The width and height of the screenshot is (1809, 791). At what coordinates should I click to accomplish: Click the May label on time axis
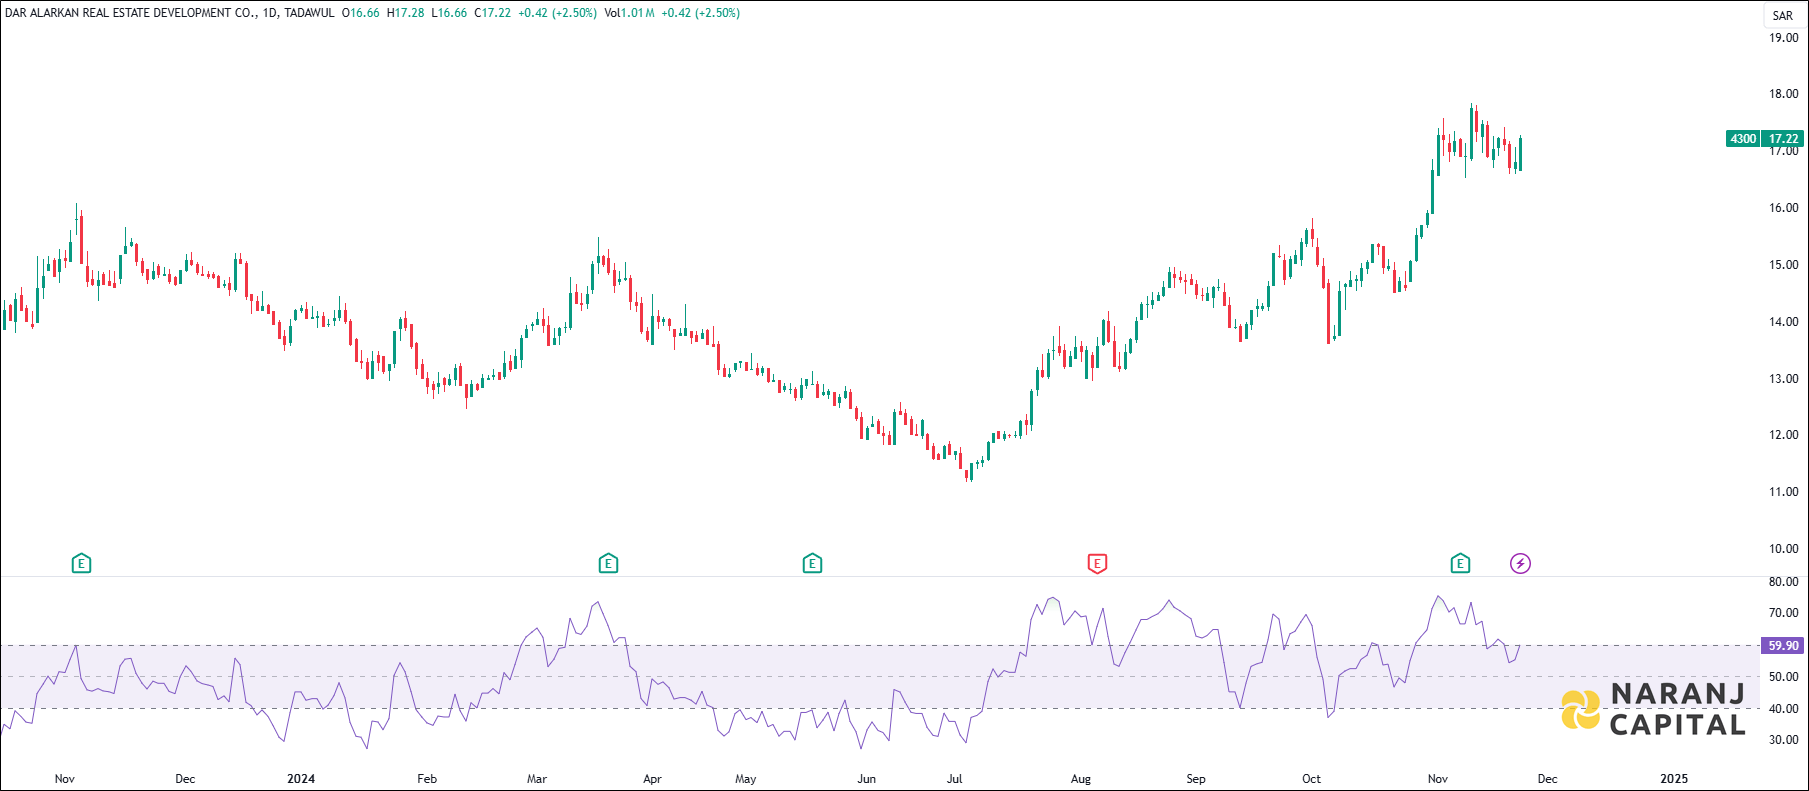[746, 779]
